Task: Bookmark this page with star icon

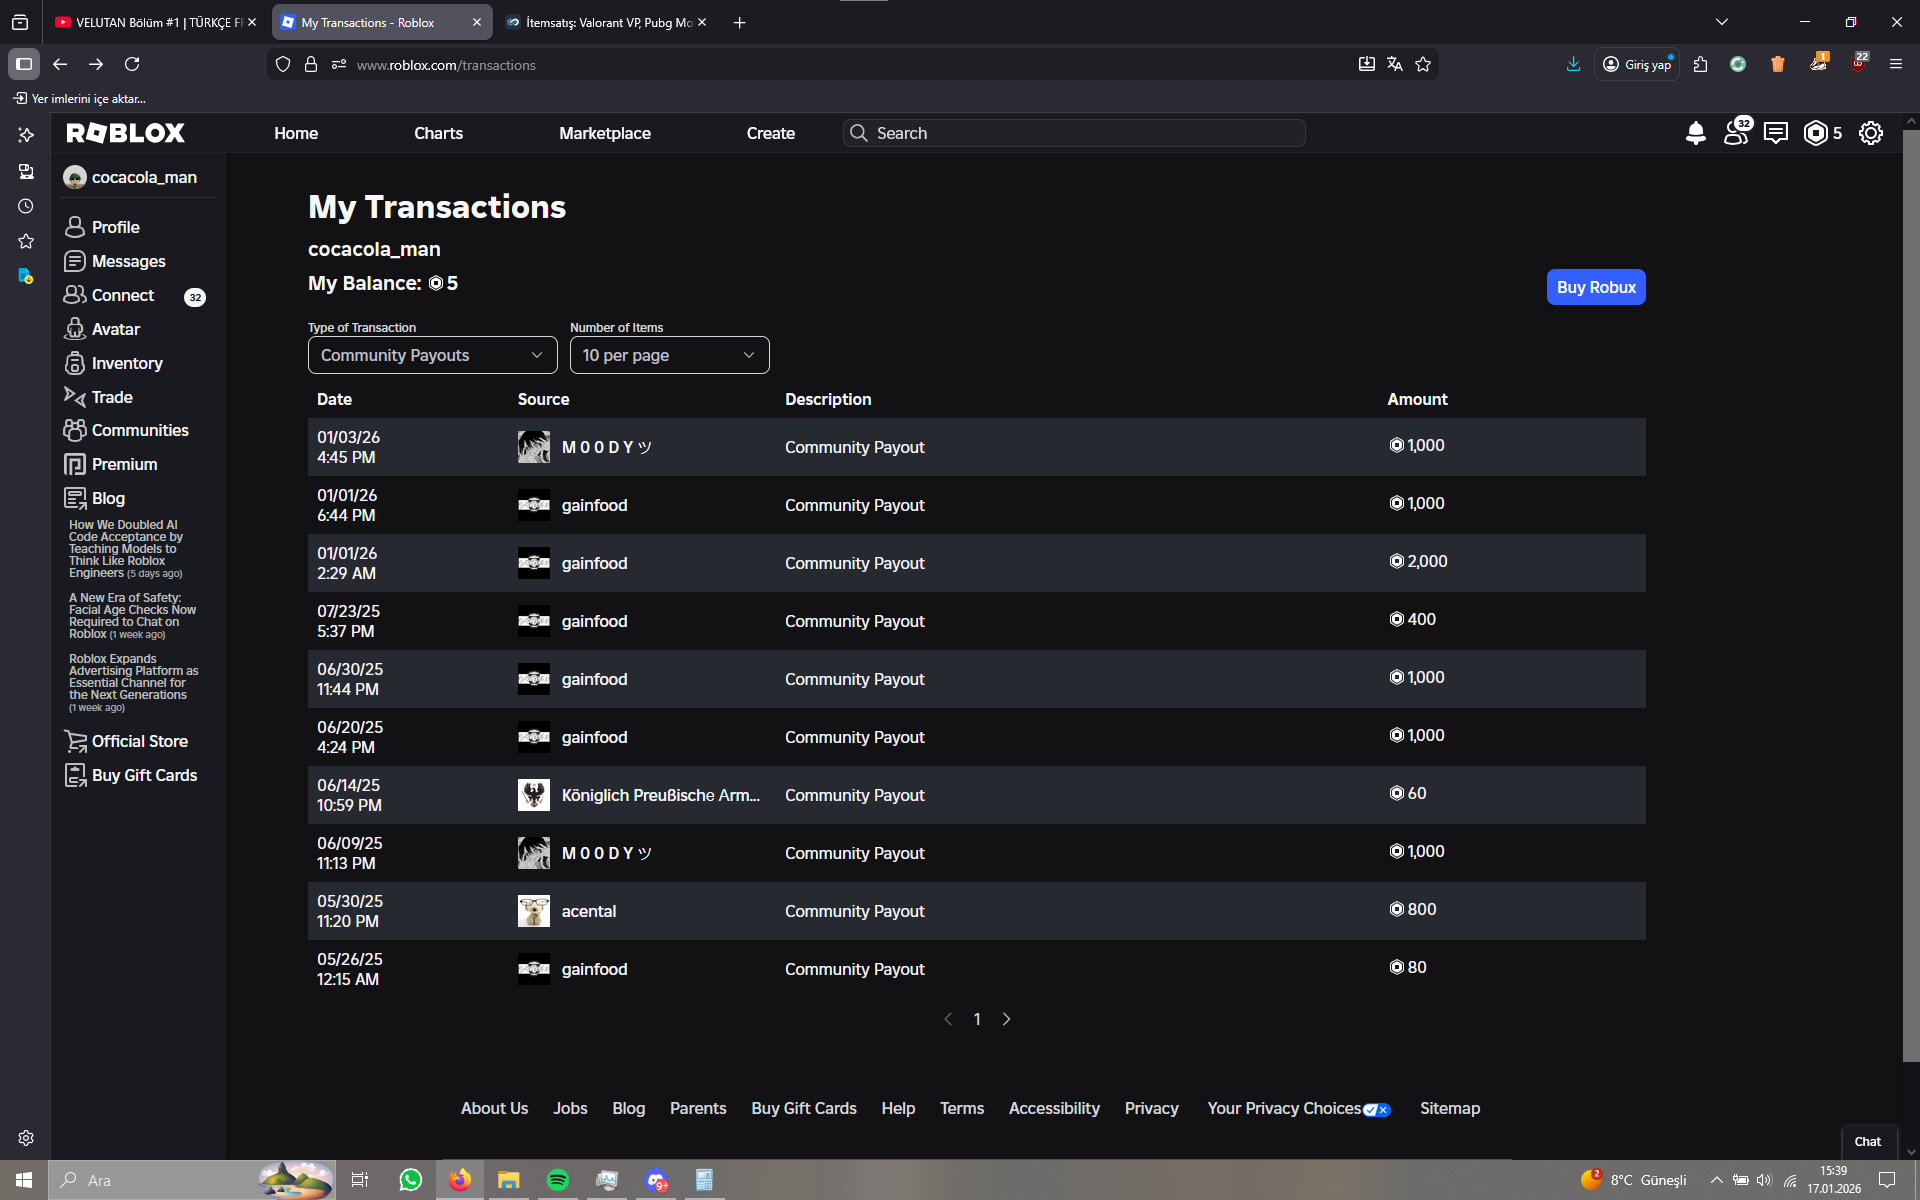Action: (1423, 64)
